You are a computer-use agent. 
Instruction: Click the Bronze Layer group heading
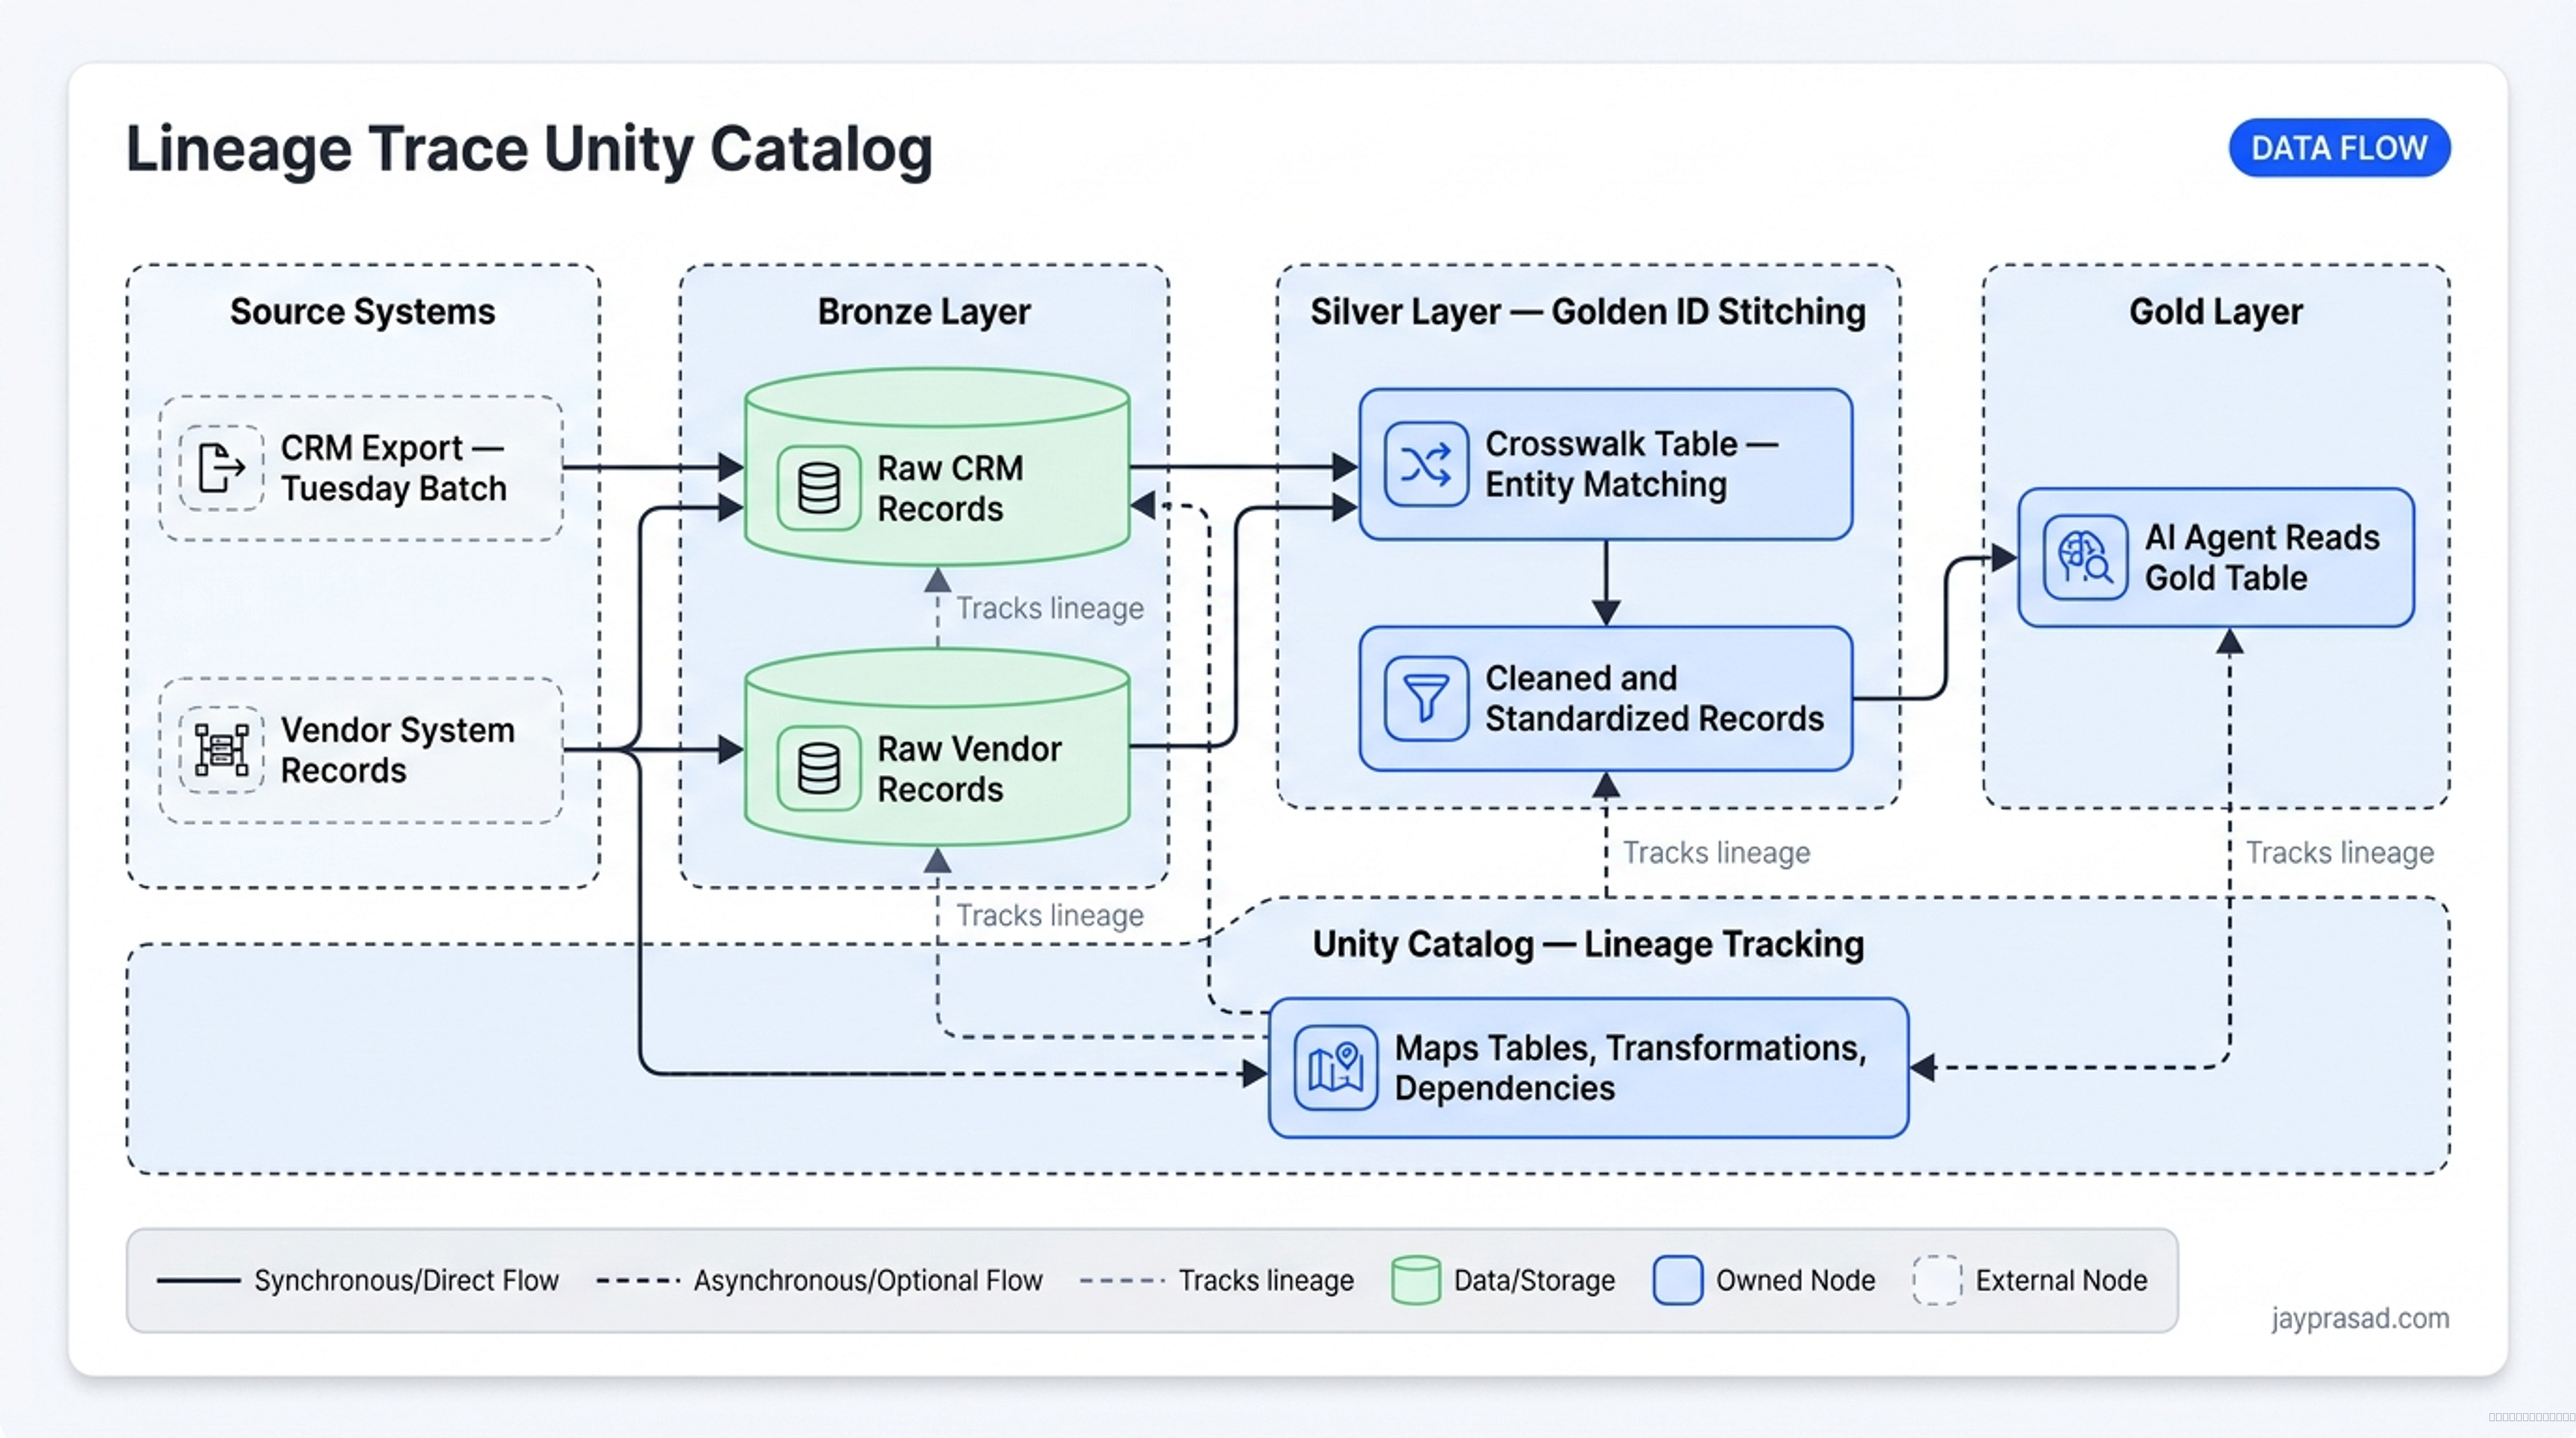click(x=924, y=312)
